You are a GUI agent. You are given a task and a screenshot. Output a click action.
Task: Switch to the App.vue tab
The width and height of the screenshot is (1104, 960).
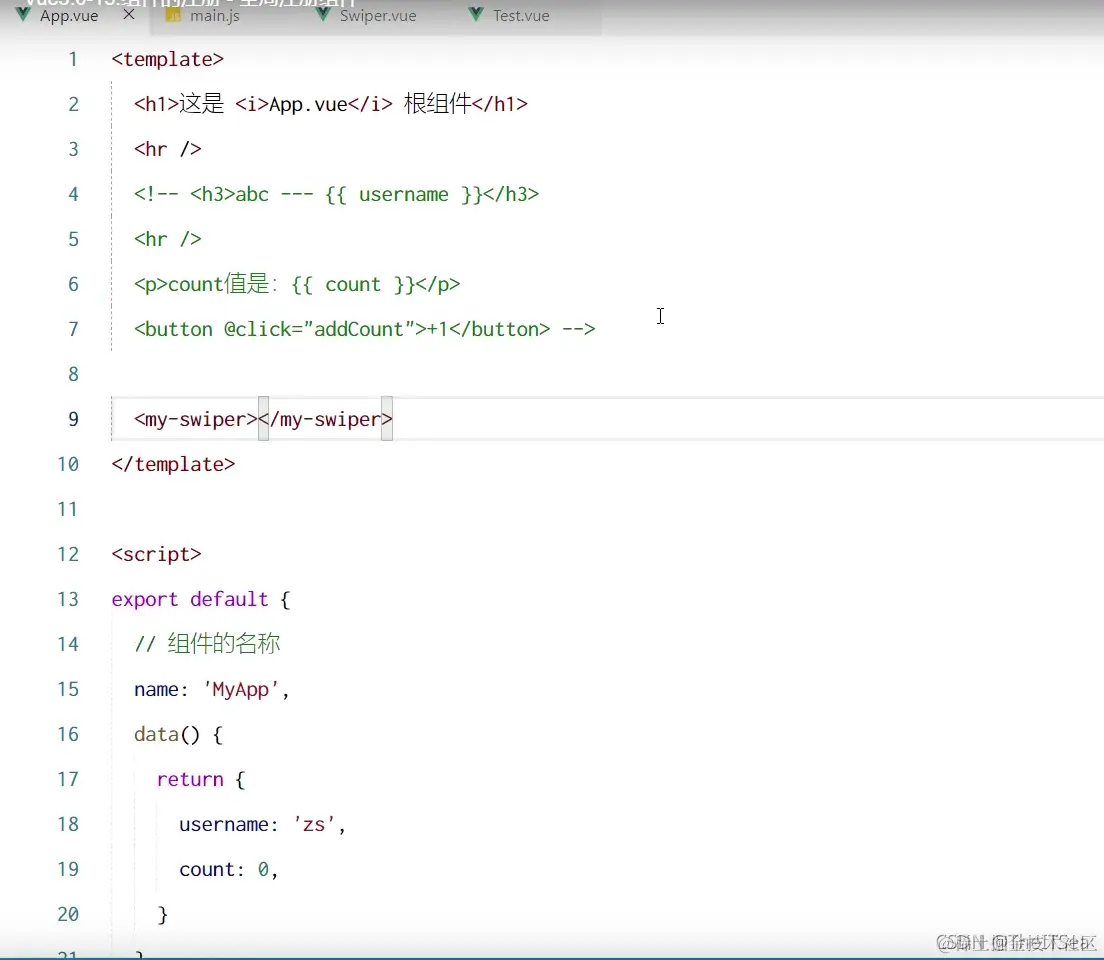[x=68, y=15]
